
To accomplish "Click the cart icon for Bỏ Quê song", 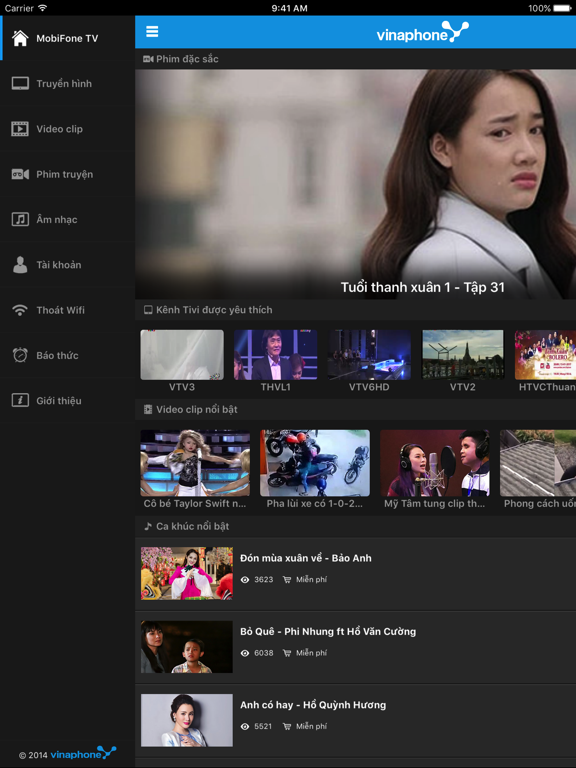I will (287, 653).
